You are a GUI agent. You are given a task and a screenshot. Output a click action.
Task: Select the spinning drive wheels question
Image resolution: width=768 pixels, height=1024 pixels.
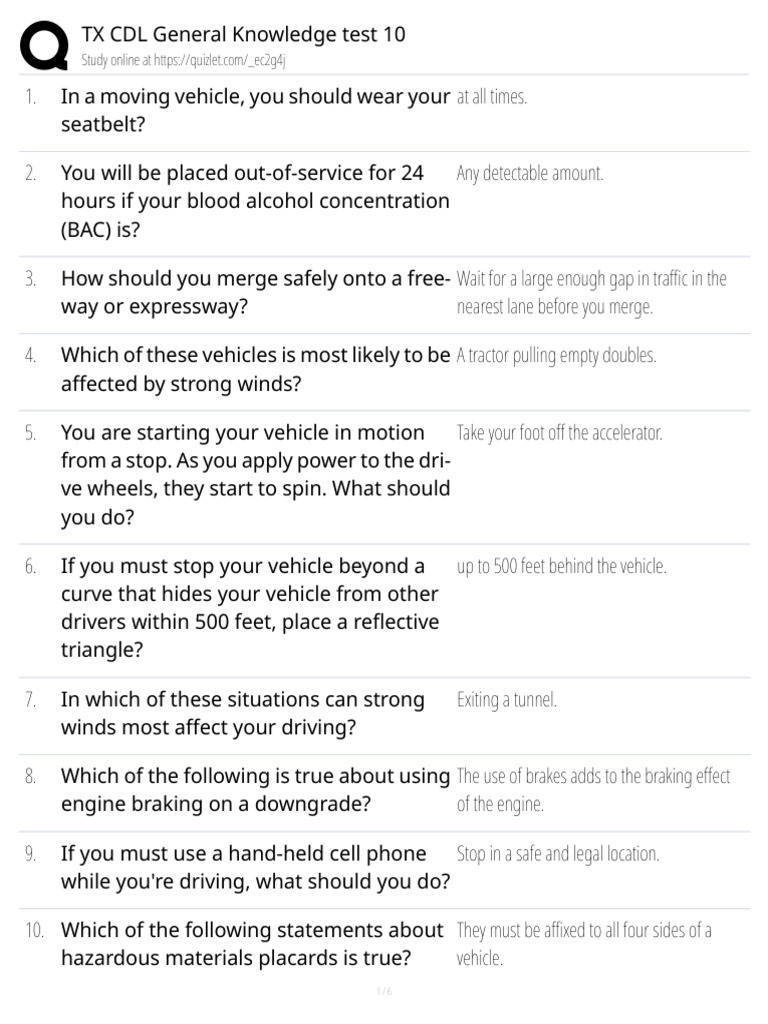[x=255, y=475]
